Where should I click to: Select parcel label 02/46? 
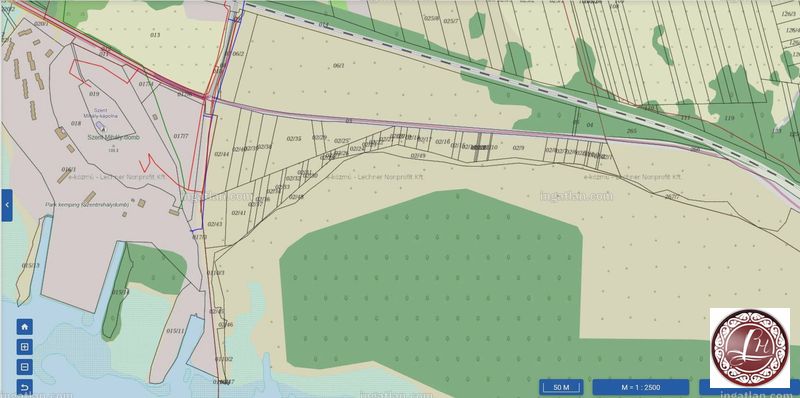tap(226, 325)
